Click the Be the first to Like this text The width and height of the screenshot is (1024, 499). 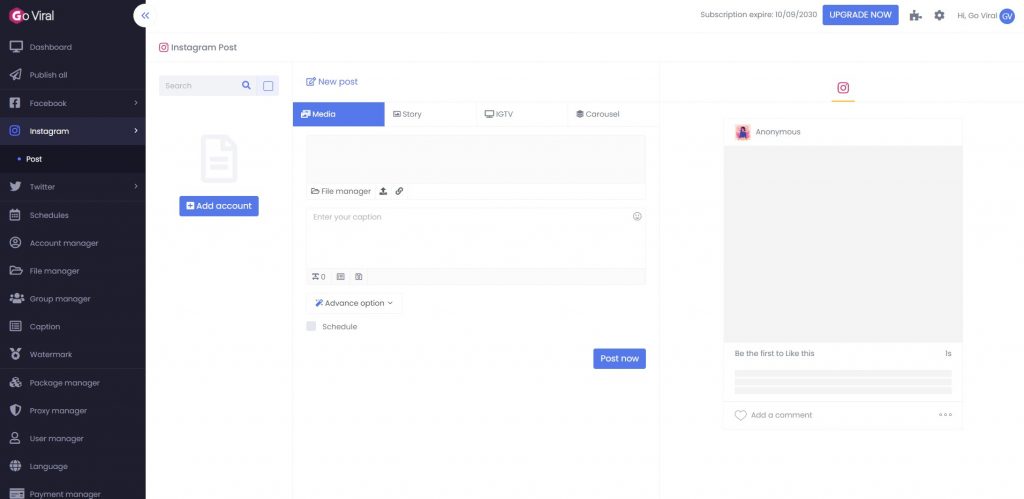[775, 353]
